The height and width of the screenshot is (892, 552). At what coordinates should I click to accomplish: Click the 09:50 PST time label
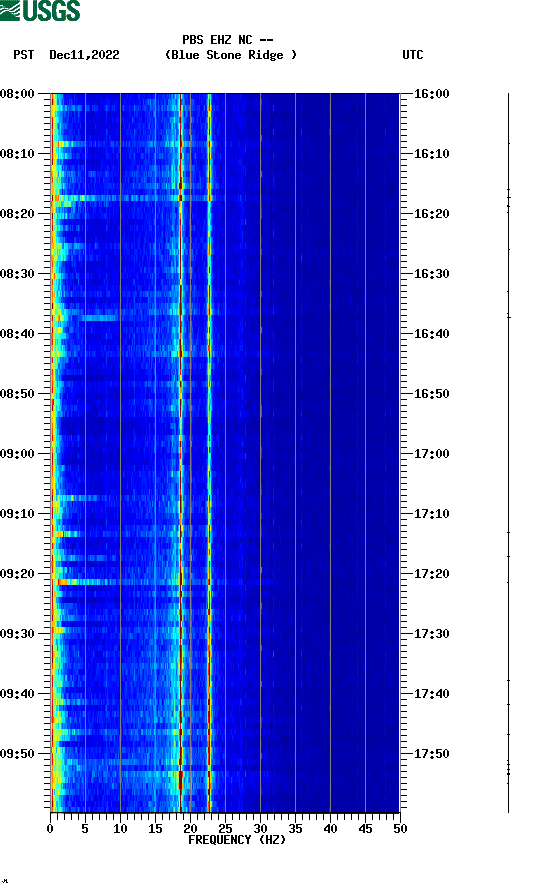[x=18, y=754]
